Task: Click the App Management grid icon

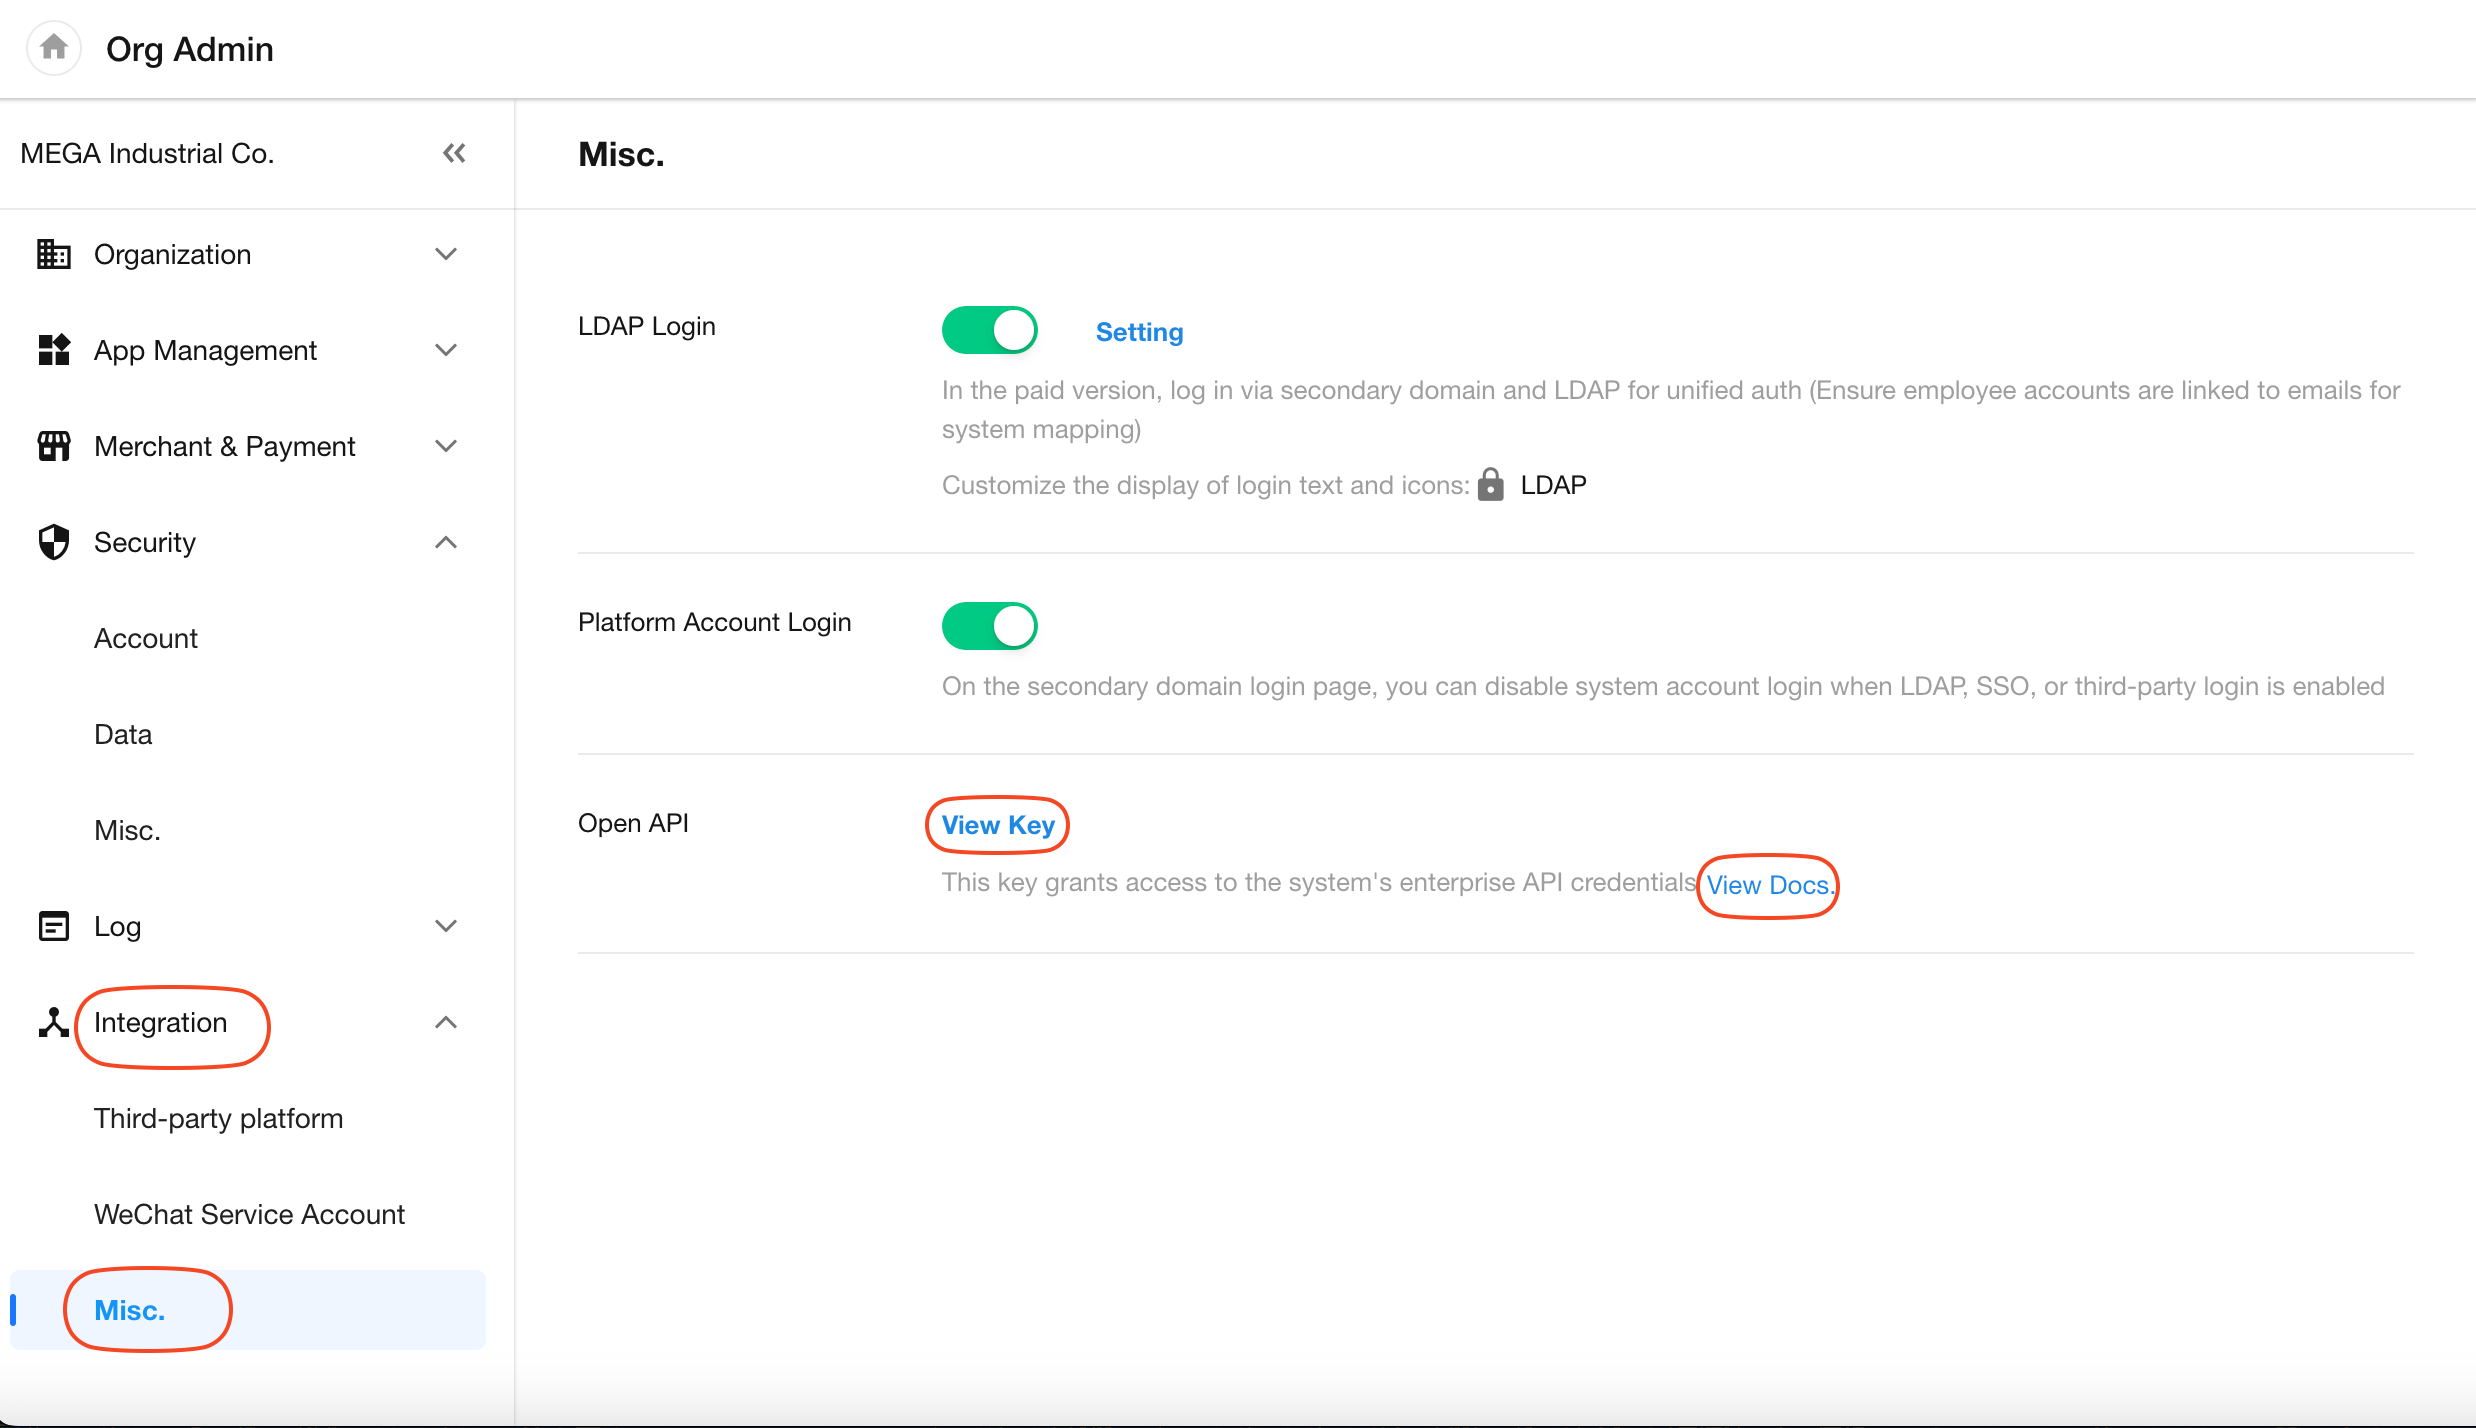Action: 53,350
